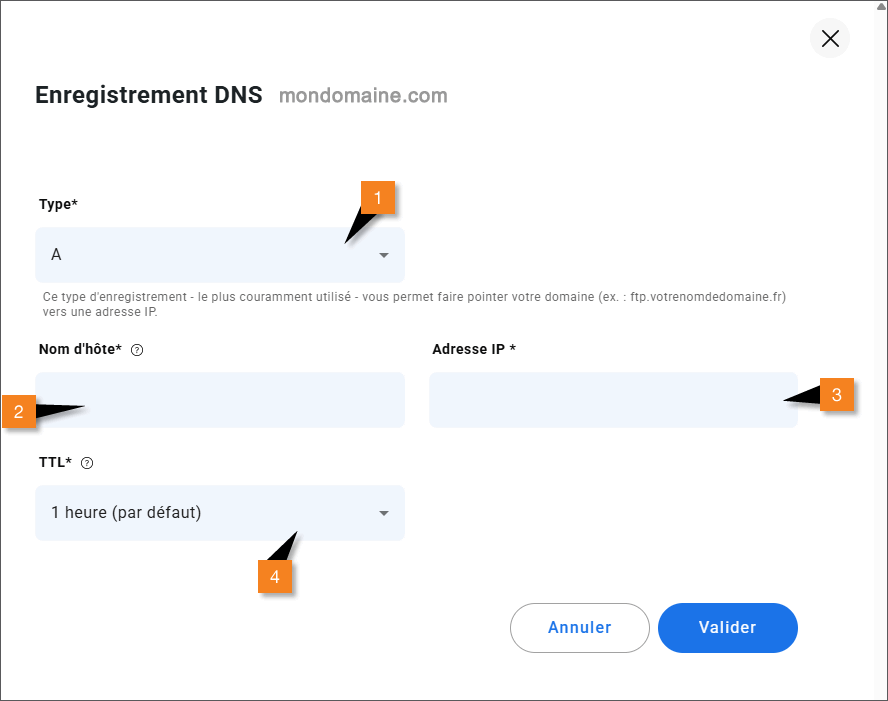Image resolution: width=888 pixels, height=701 pixels.
Task: Click the Adresse IP label
Action: pyautogui.click(x=474, y=349)
